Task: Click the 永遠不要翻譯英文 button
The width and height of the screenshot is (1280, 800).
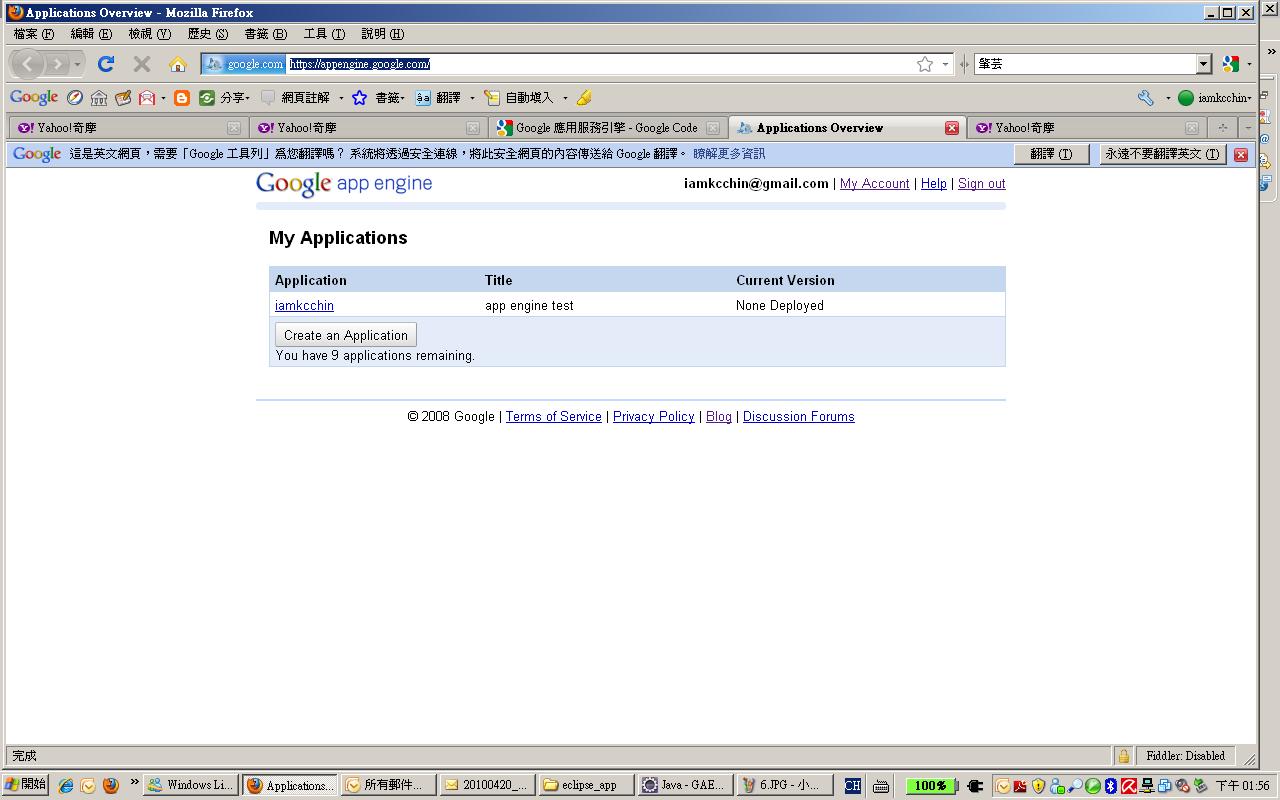Action: 1163,154
